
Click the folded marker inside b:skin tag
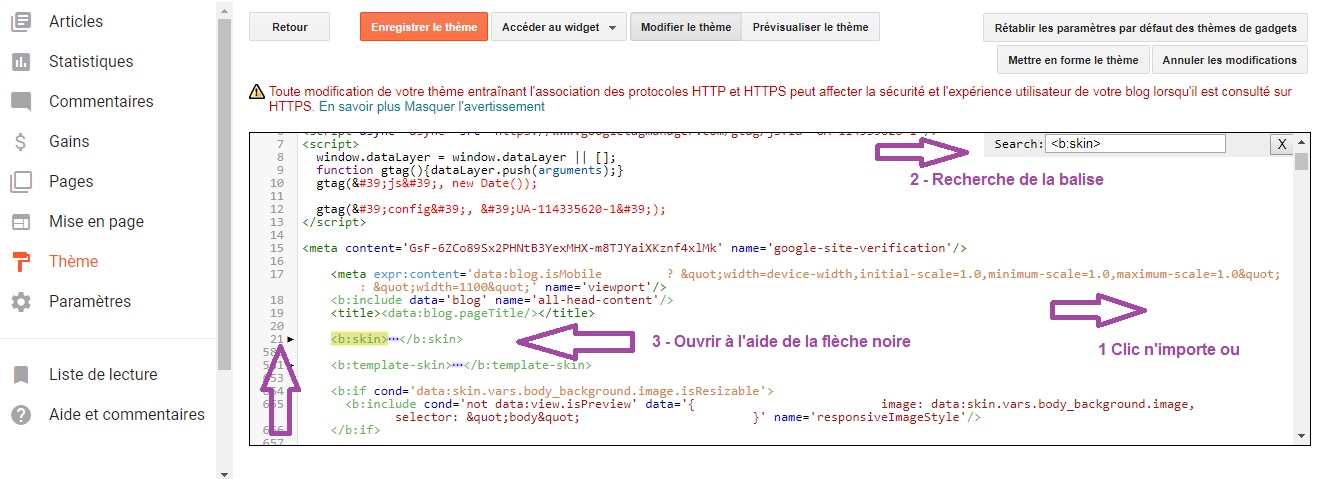tap(393, 339)
